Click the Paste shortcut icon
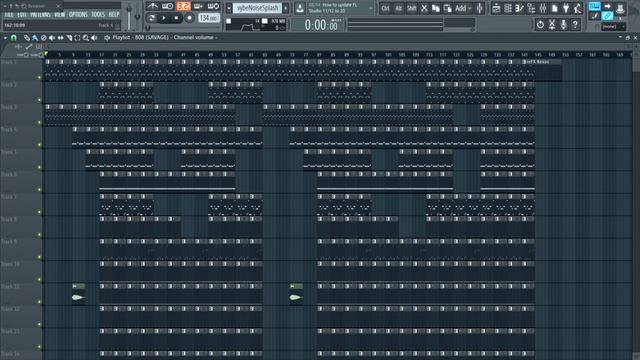This screenshot has height=360, width=640. tap(447, 8)
